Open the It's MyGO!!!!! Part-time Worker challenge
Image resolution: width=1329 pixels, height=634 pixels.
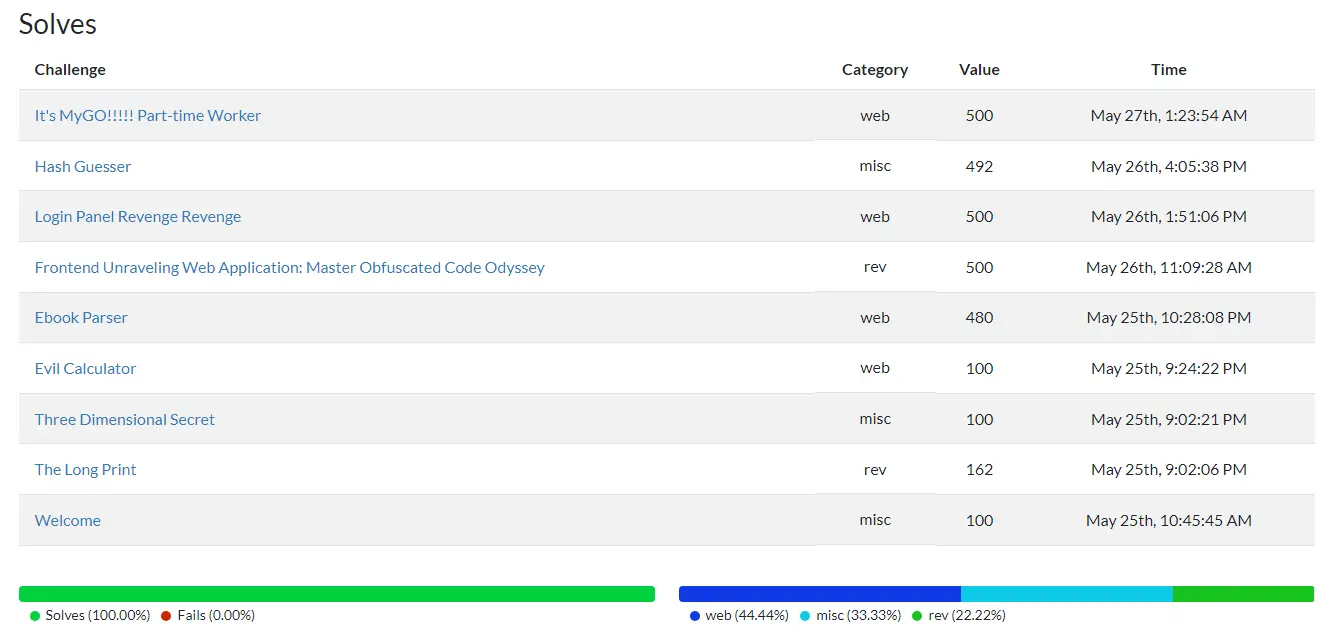point(147,116)
